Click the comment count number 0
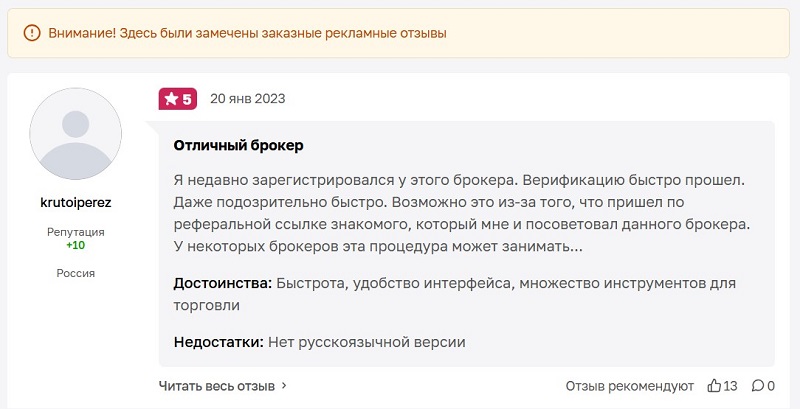Screen dimensions: 800x409 [x=770, y=385]
